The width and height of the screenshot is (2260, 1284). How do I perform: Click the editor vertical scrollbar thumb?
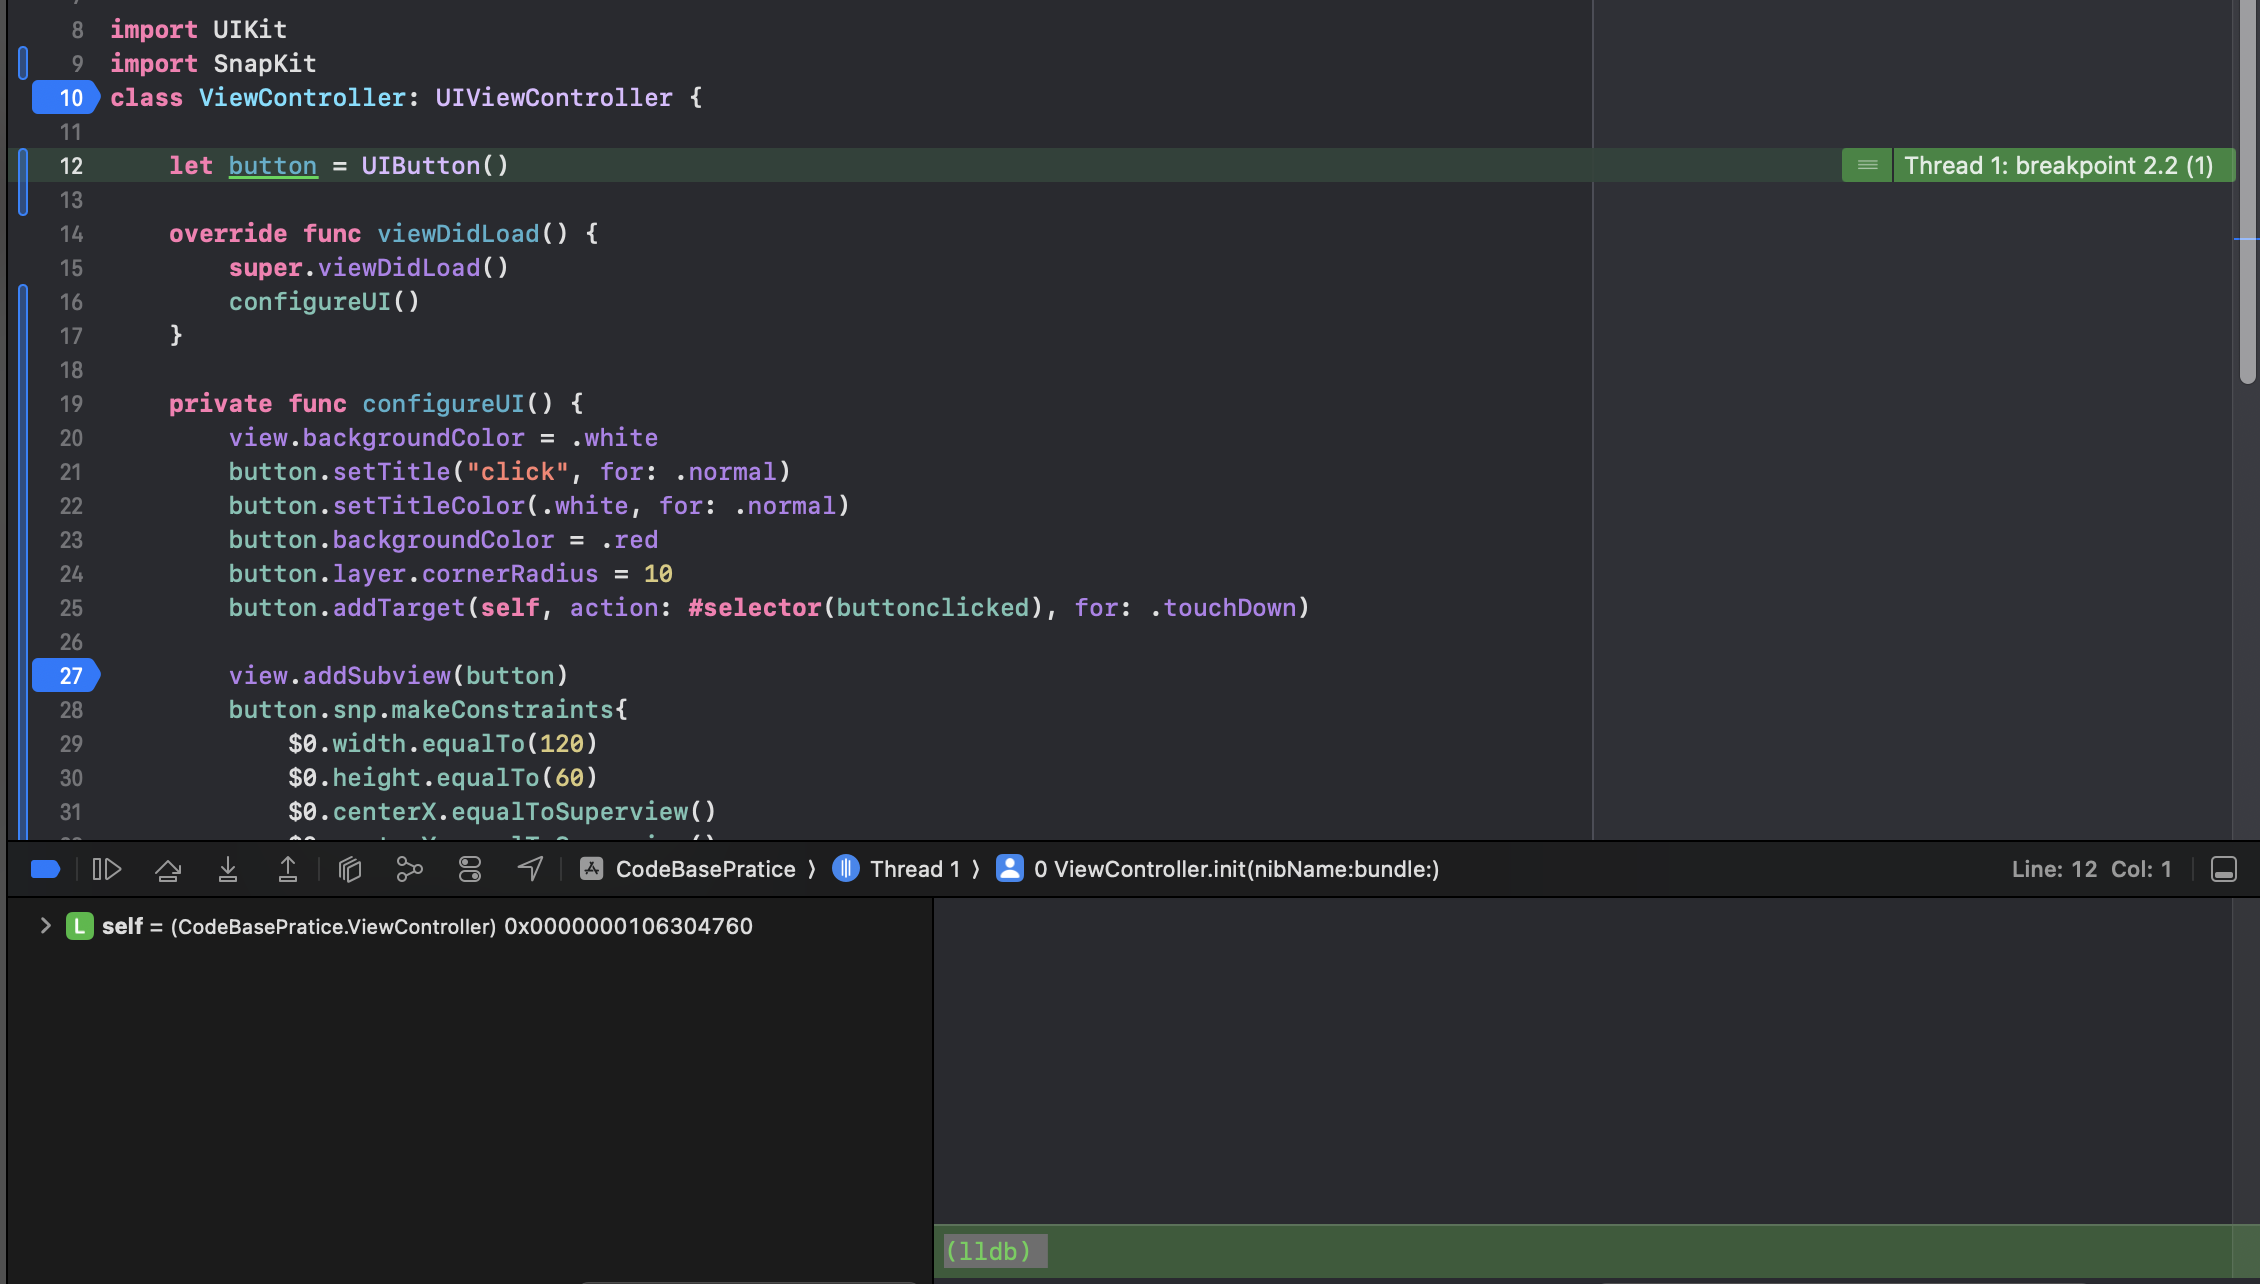[2248, 190]
